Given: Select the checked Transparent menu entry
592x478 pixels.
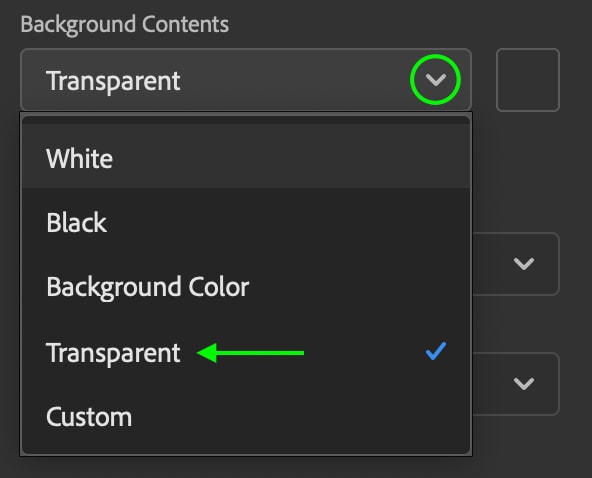Looking at the screenshot, I should coord(246,352).
